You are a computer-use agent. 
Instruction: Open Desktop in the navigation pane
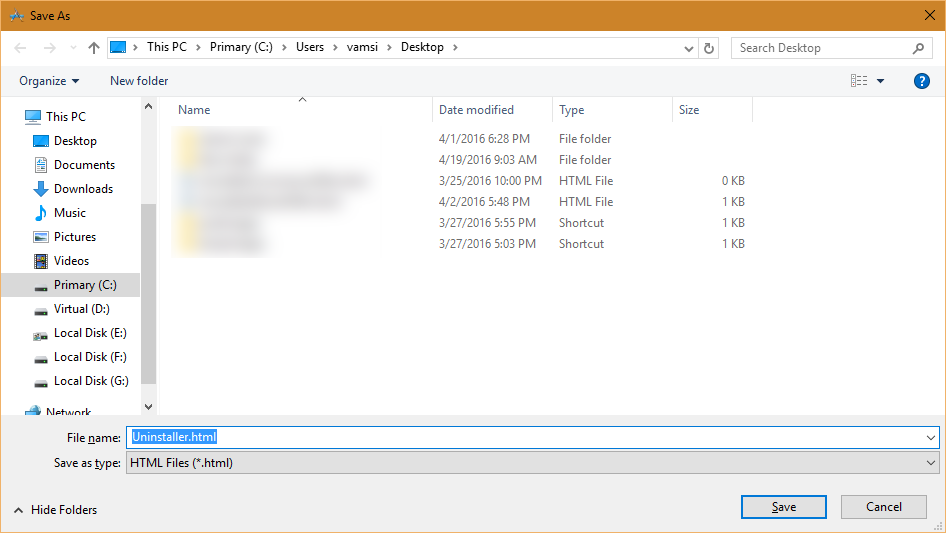[75, 141]
